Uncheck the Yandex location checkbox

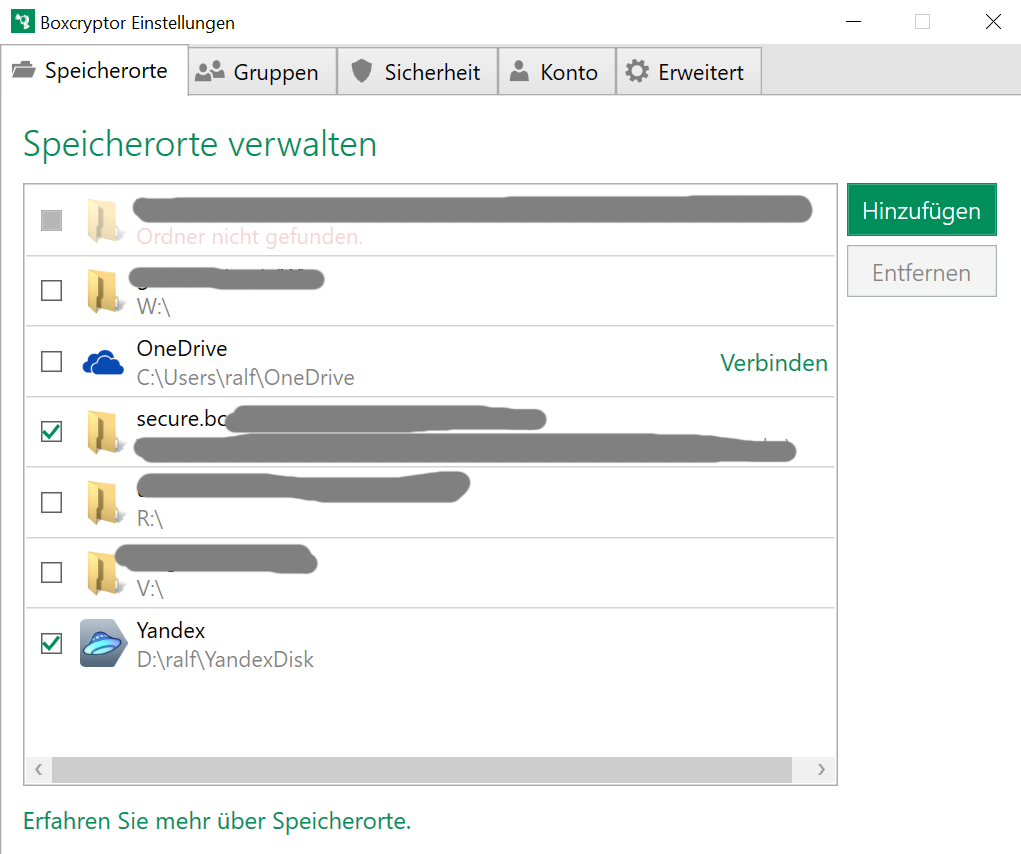pos(51,643)
